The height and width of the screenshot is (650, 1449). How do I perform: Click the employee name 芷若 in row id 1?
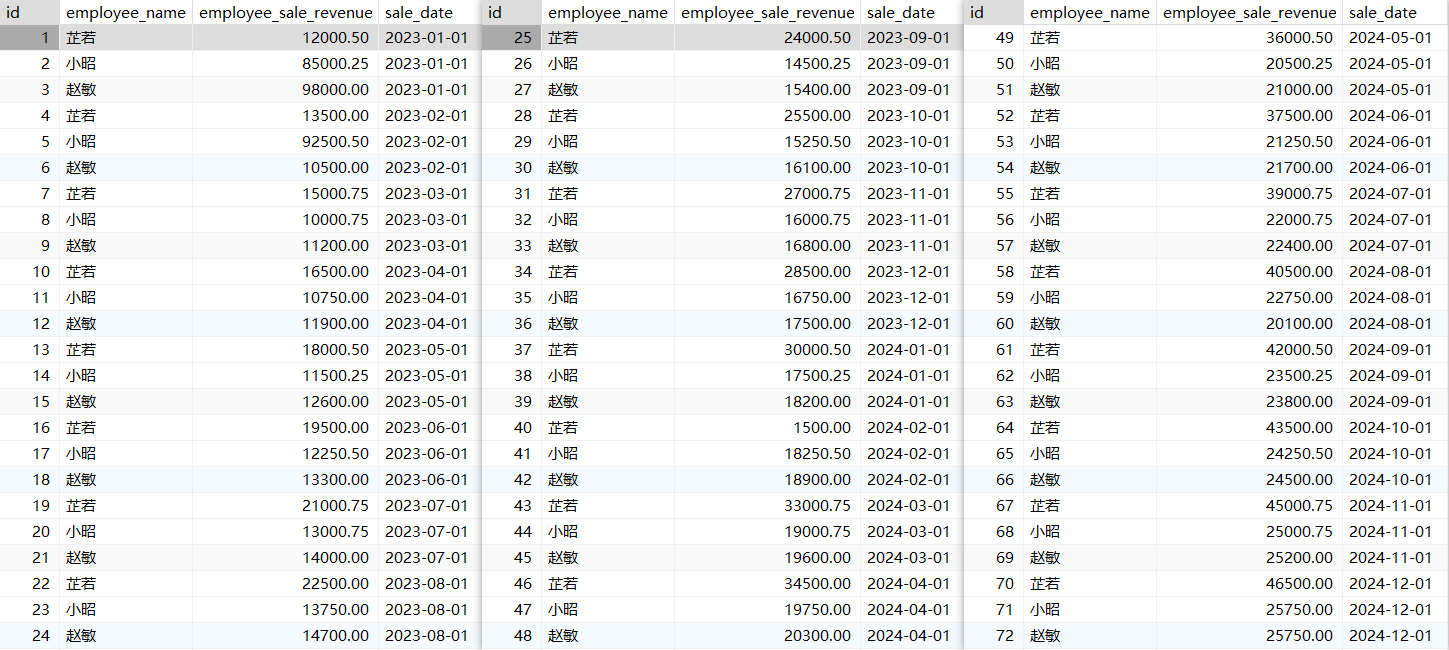pyautogui.click(x=81, y=37)
